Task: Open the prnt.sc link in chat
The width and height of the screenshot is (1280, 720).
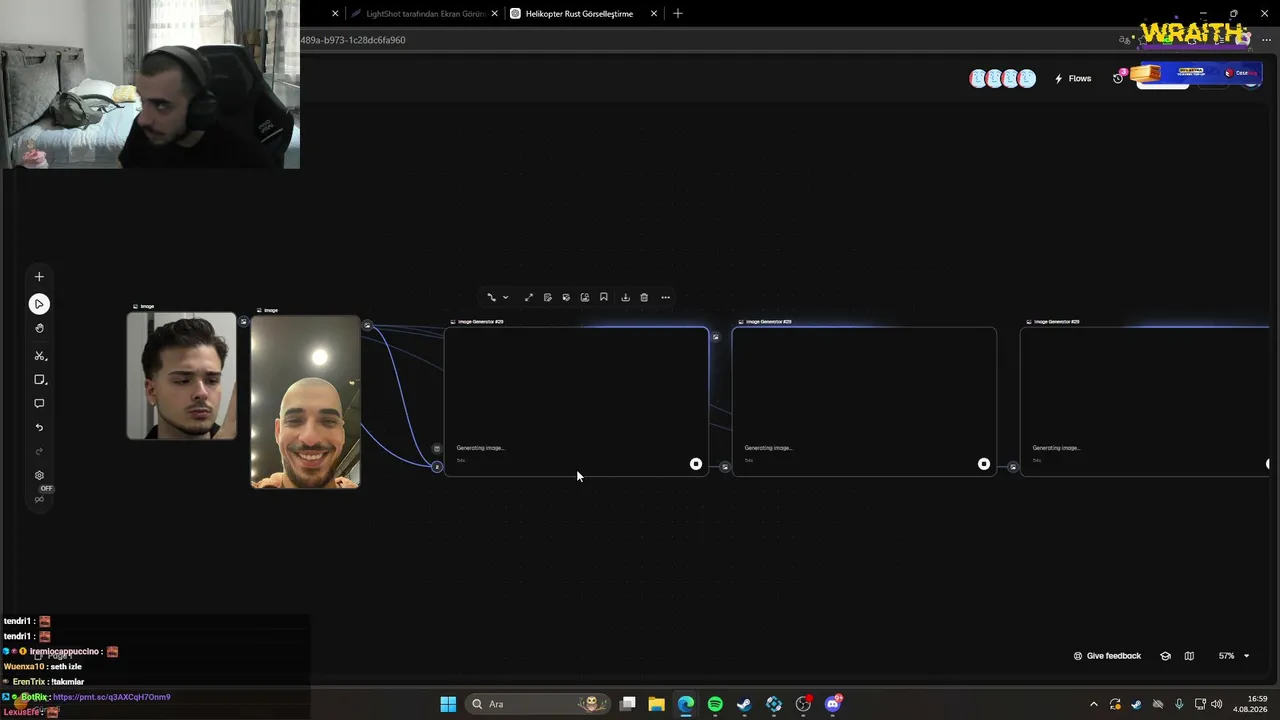Action: pos(111,697)
